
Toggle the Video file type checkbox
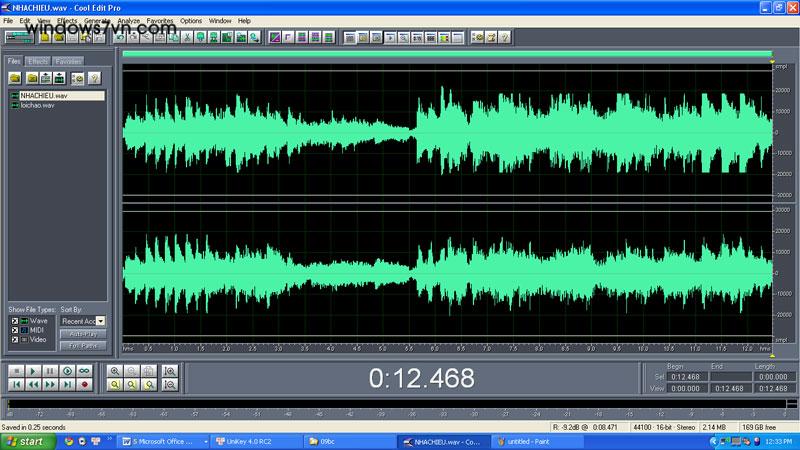[14, 339]
